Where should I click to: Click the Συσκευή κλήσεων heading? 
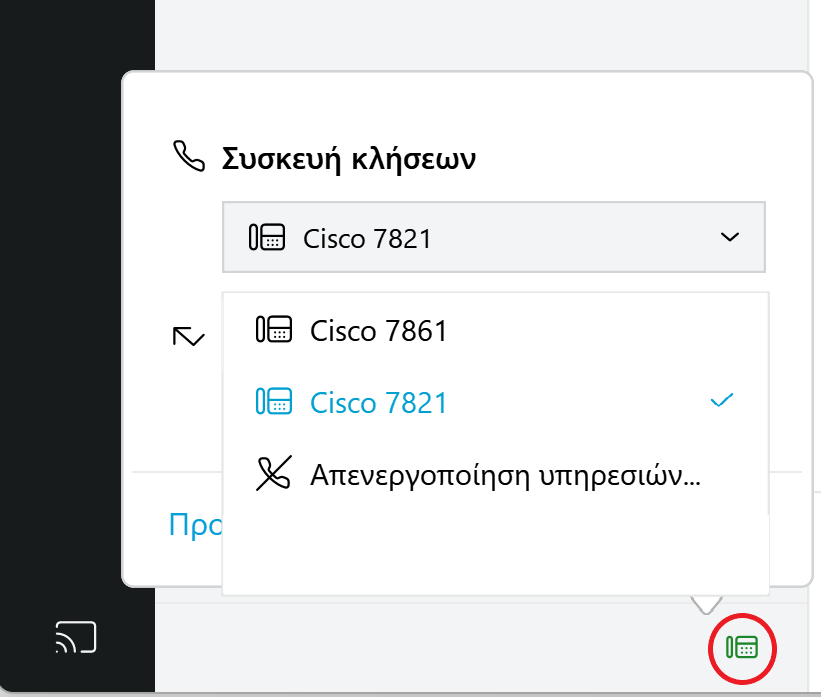pos(349,158)
